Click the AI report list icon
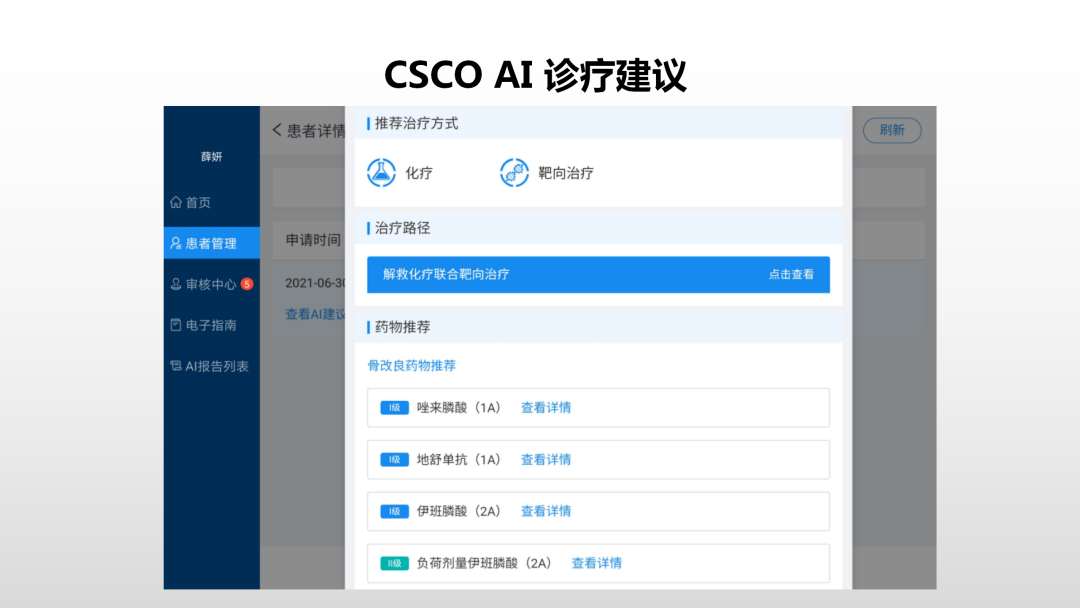 [176, 366]
